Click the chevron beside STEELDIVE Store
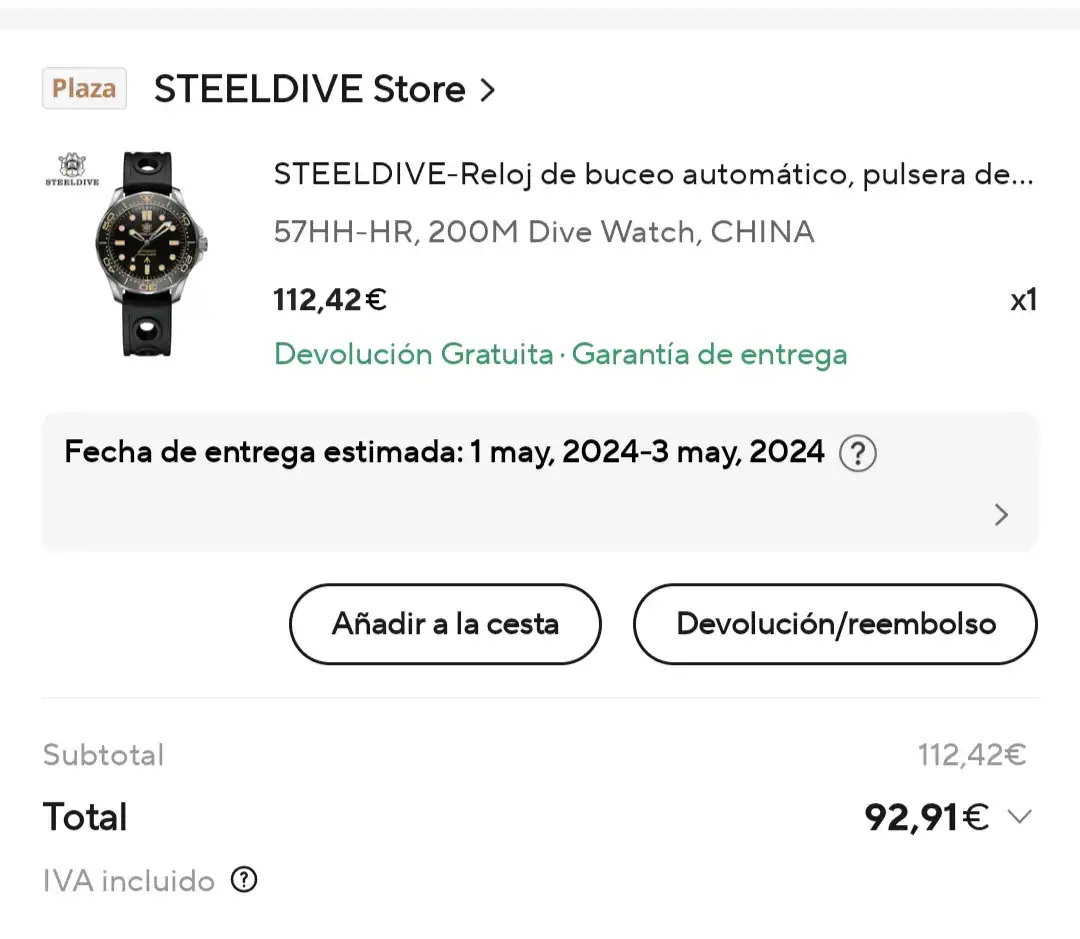1080x939 pixels. pos(487,91)
